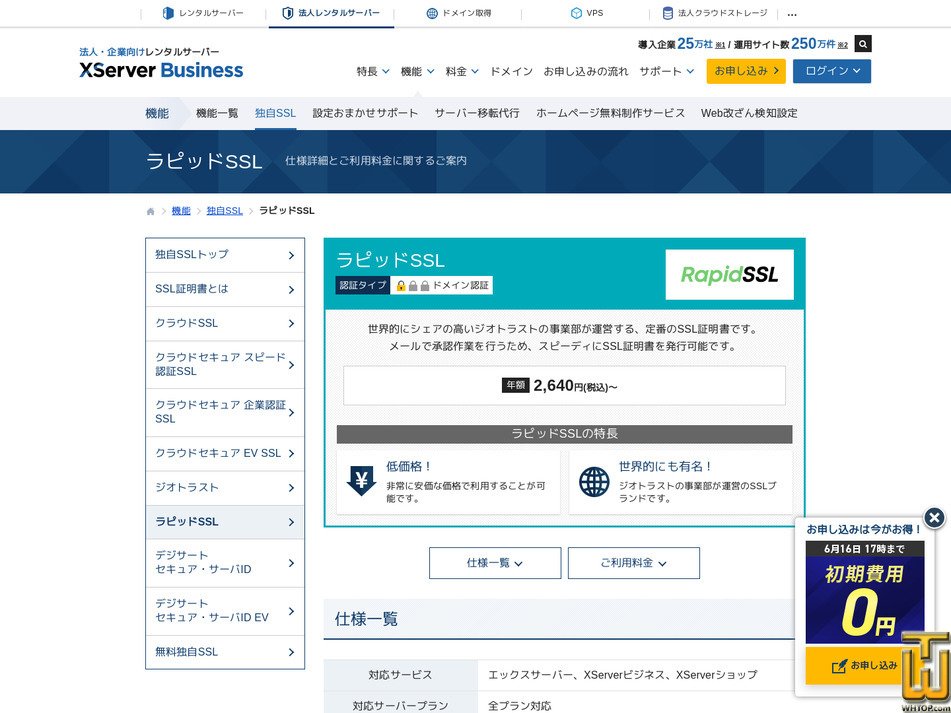951x713 pixels.
Task: Click the domain globe icon in top bar
Action: [432, 13]
